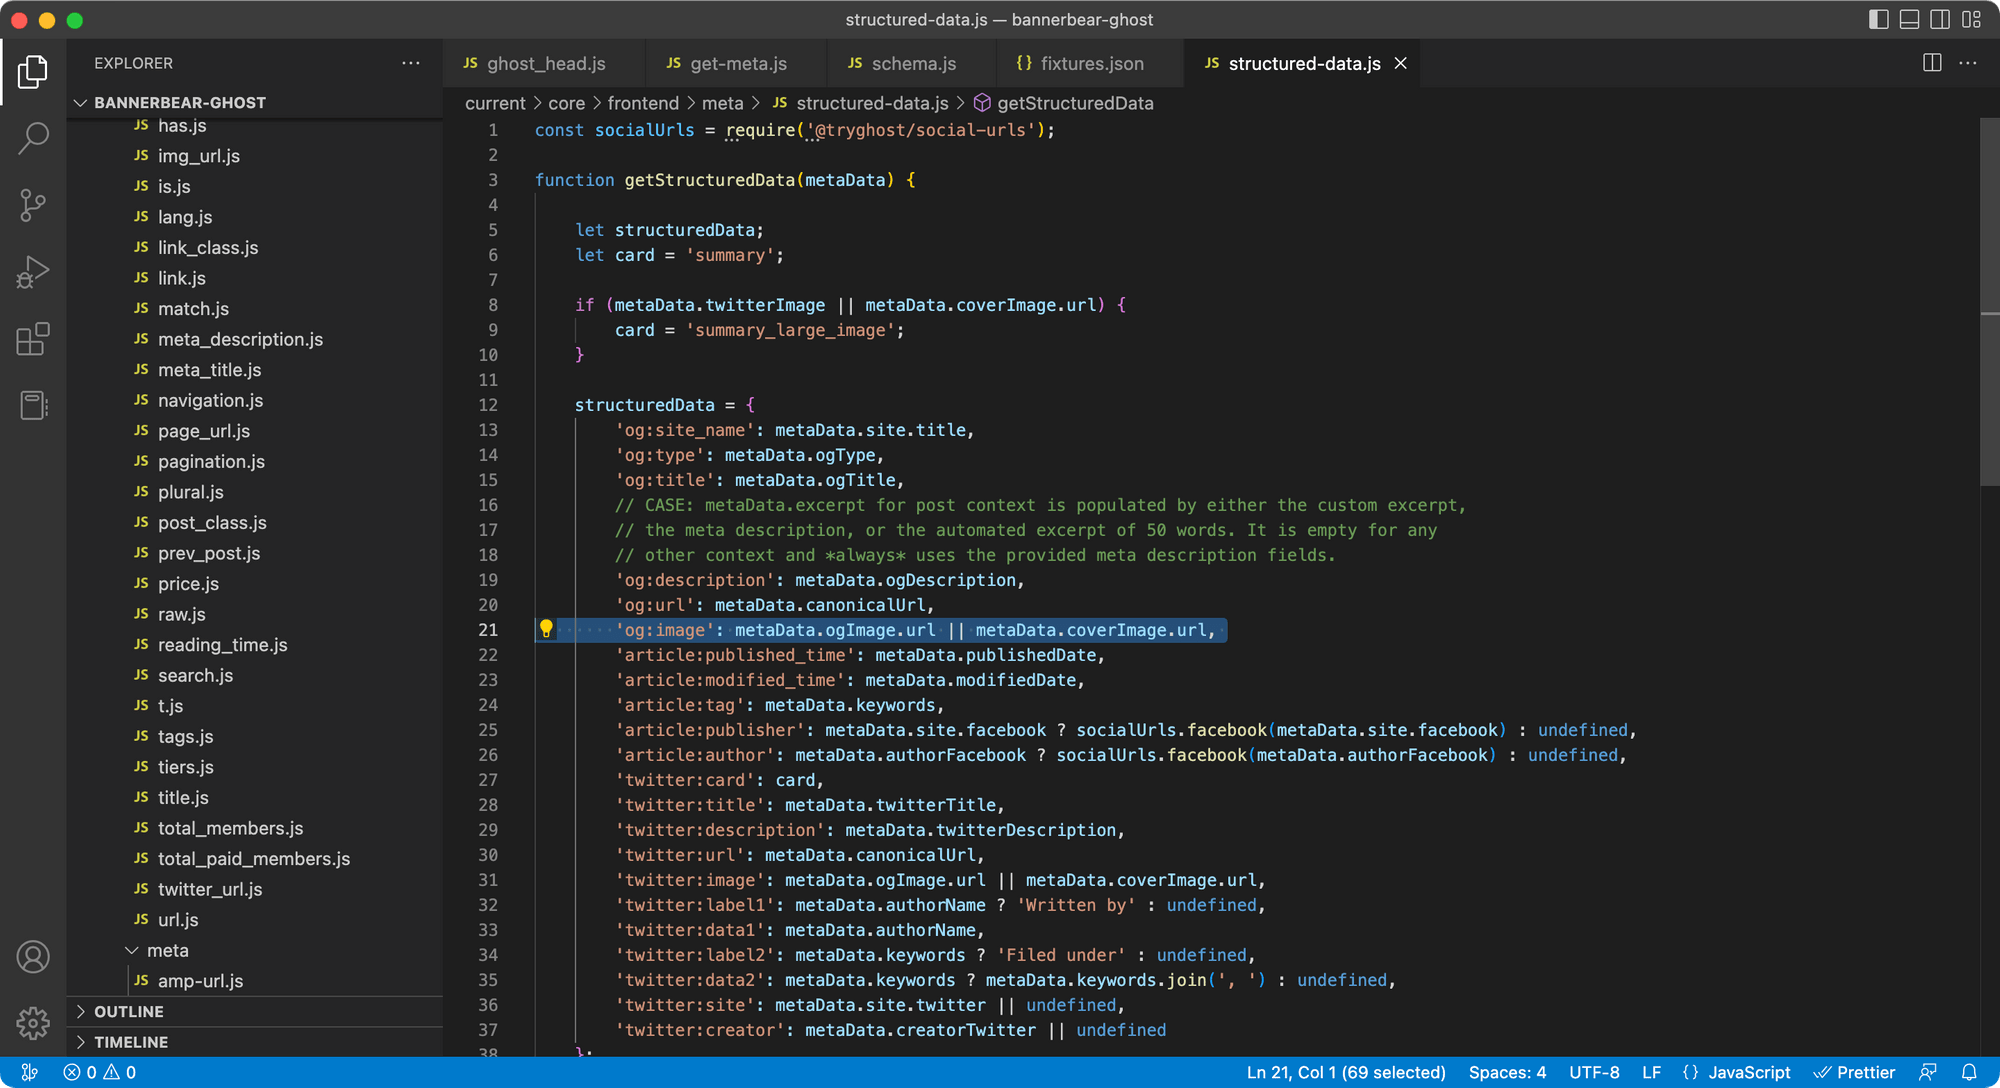This screenshot has width=2000, height=1088.
Task: Toggle the secondary side bar layout button
Action: 1940,19
